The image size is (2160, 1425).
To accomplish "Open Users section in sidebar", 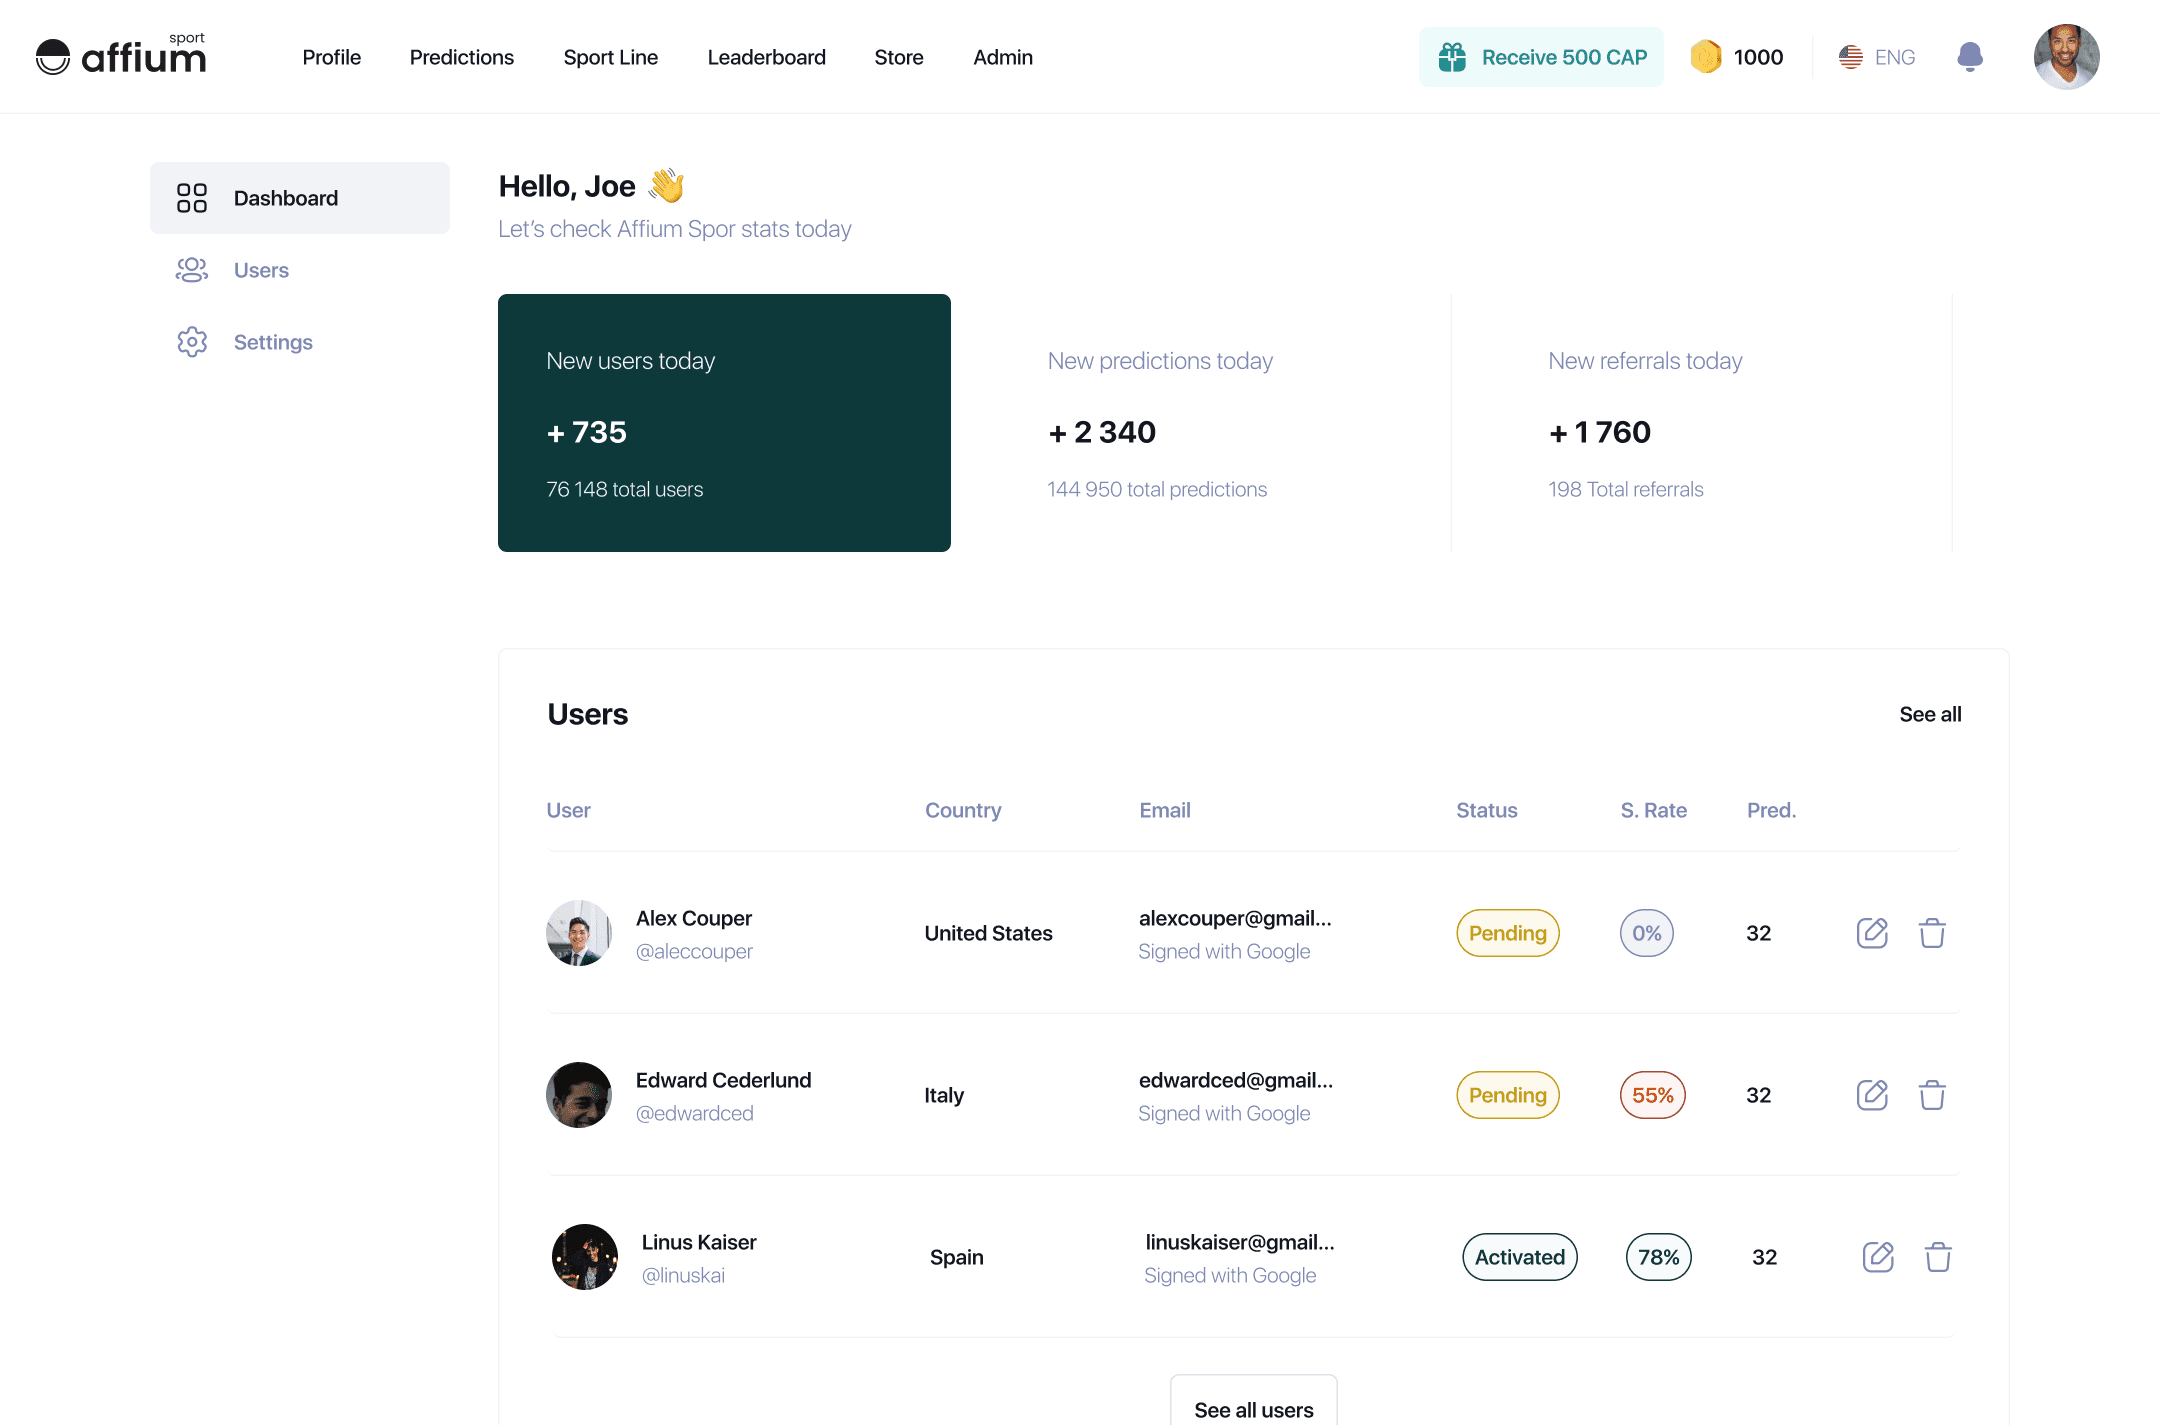I will (x=260, y=270).
